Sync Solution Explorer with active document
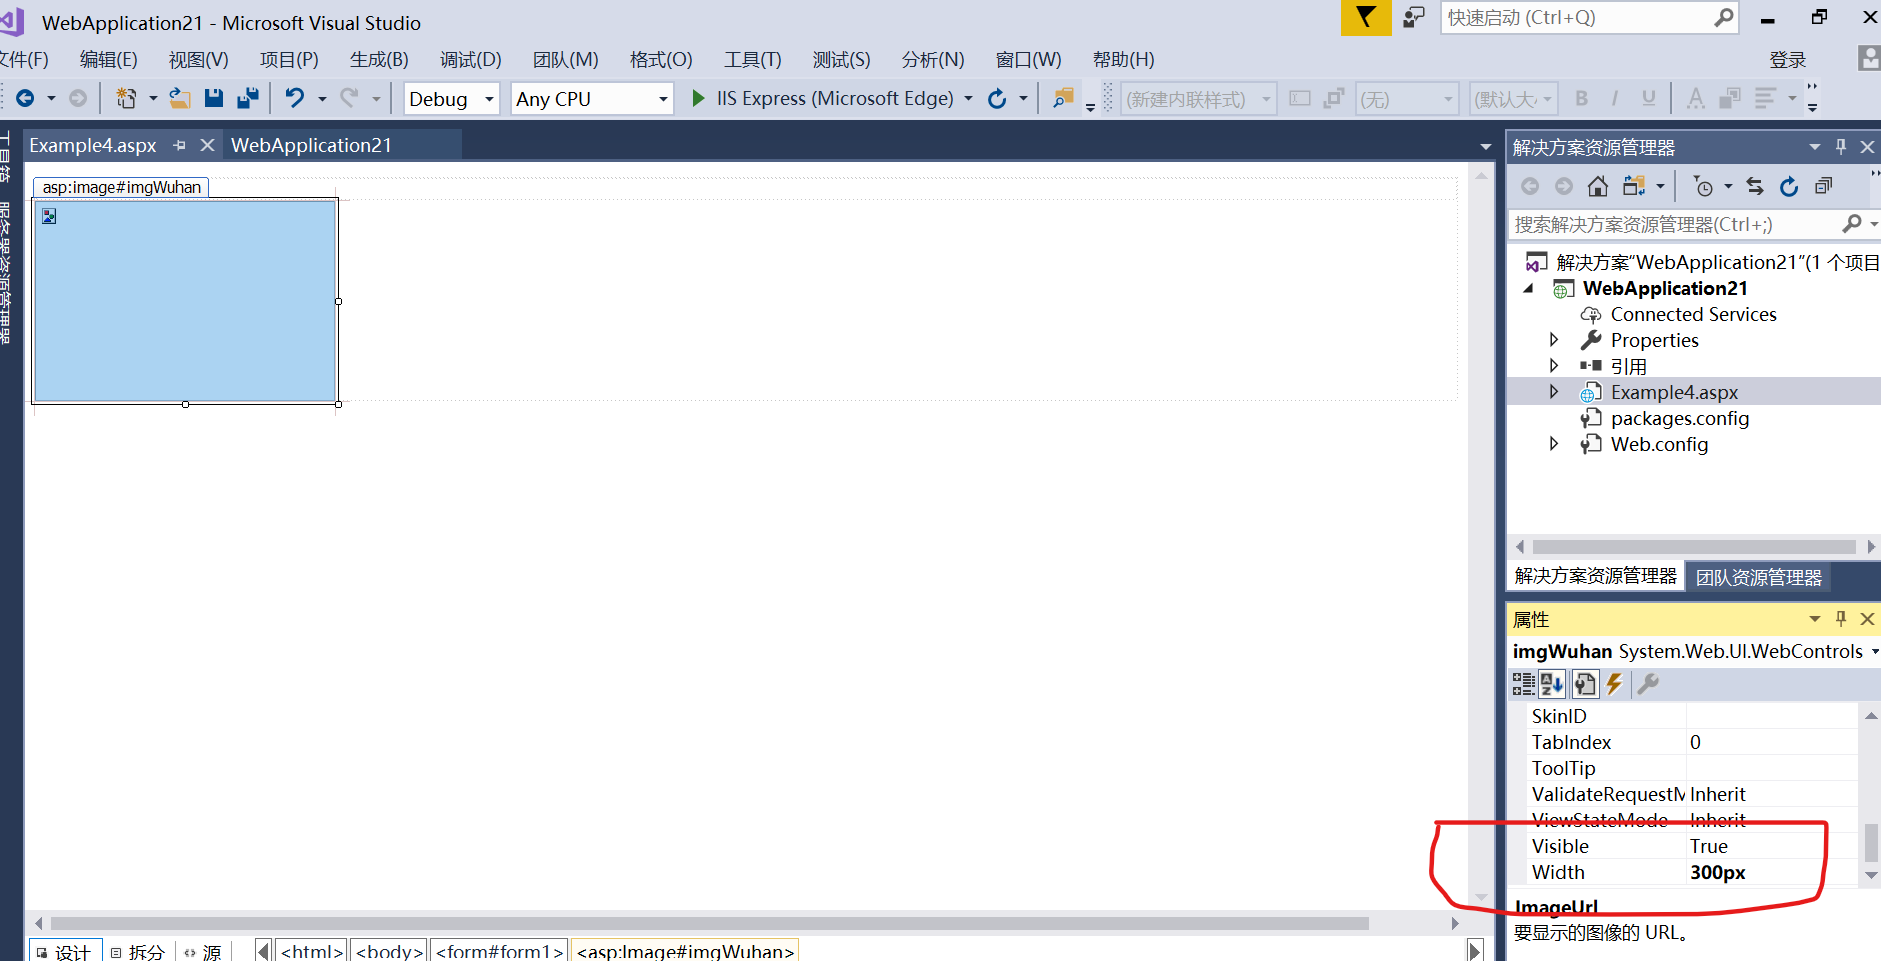Viewport: 1881px width, 961px height. (1756, 186)
